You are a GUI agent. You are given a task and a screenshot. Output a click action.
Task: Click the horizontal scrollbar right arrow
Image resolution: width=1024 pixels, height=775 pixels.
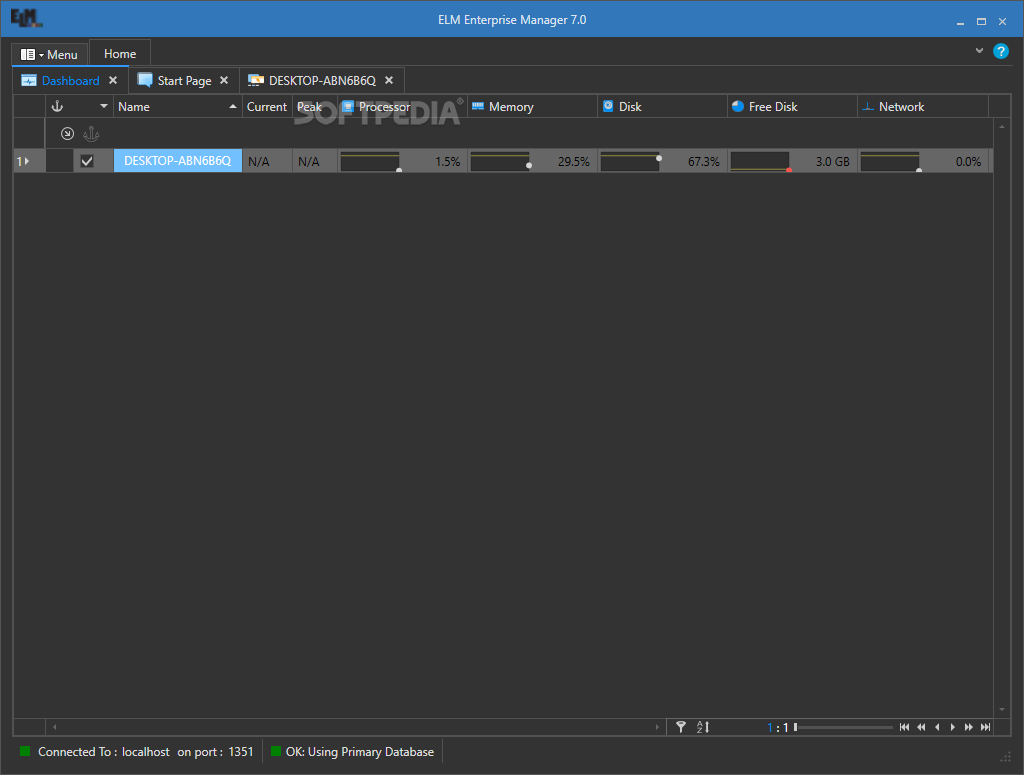pos(657,727)
